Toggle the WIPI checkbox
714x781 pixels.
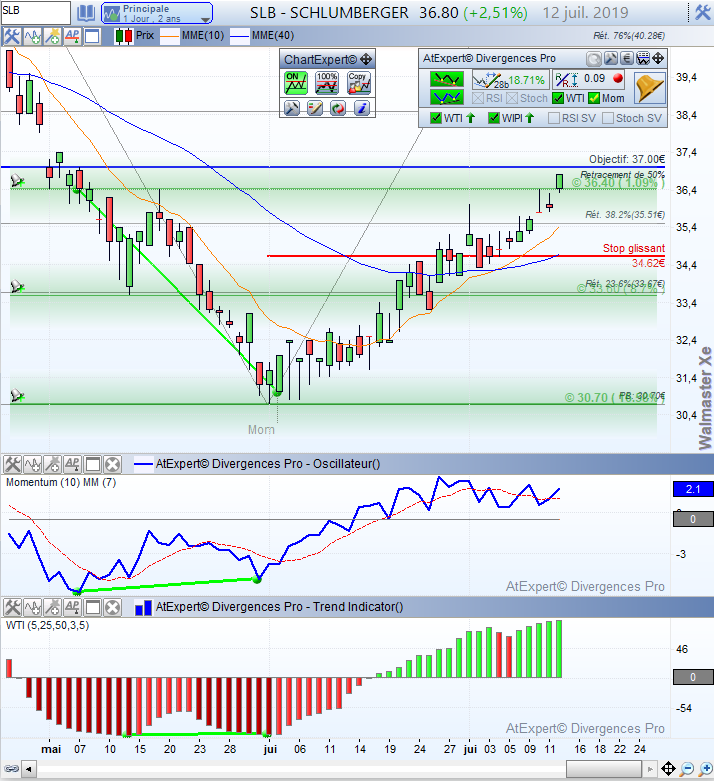tap(494, 118)
